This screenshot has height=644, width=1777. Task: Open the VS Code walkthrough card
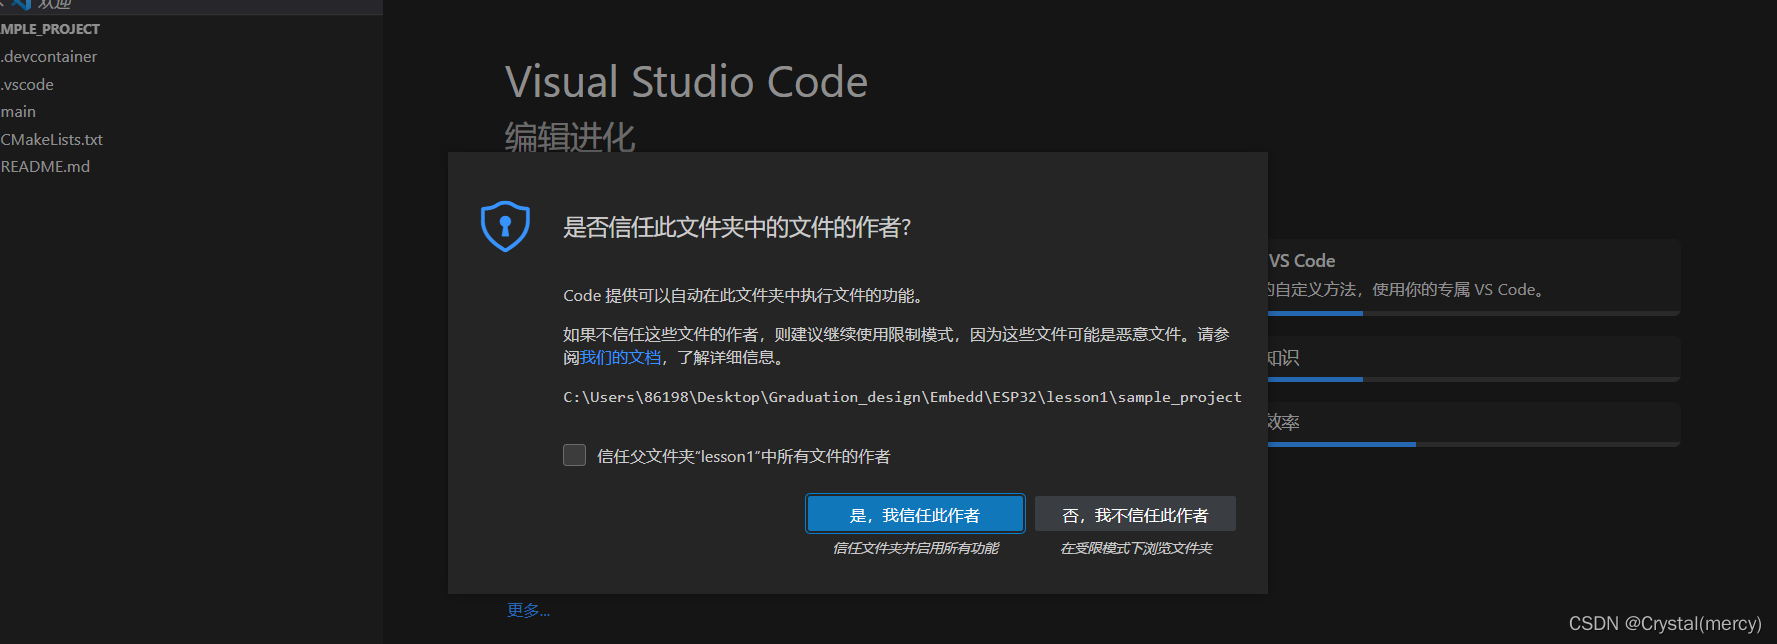1474,277
